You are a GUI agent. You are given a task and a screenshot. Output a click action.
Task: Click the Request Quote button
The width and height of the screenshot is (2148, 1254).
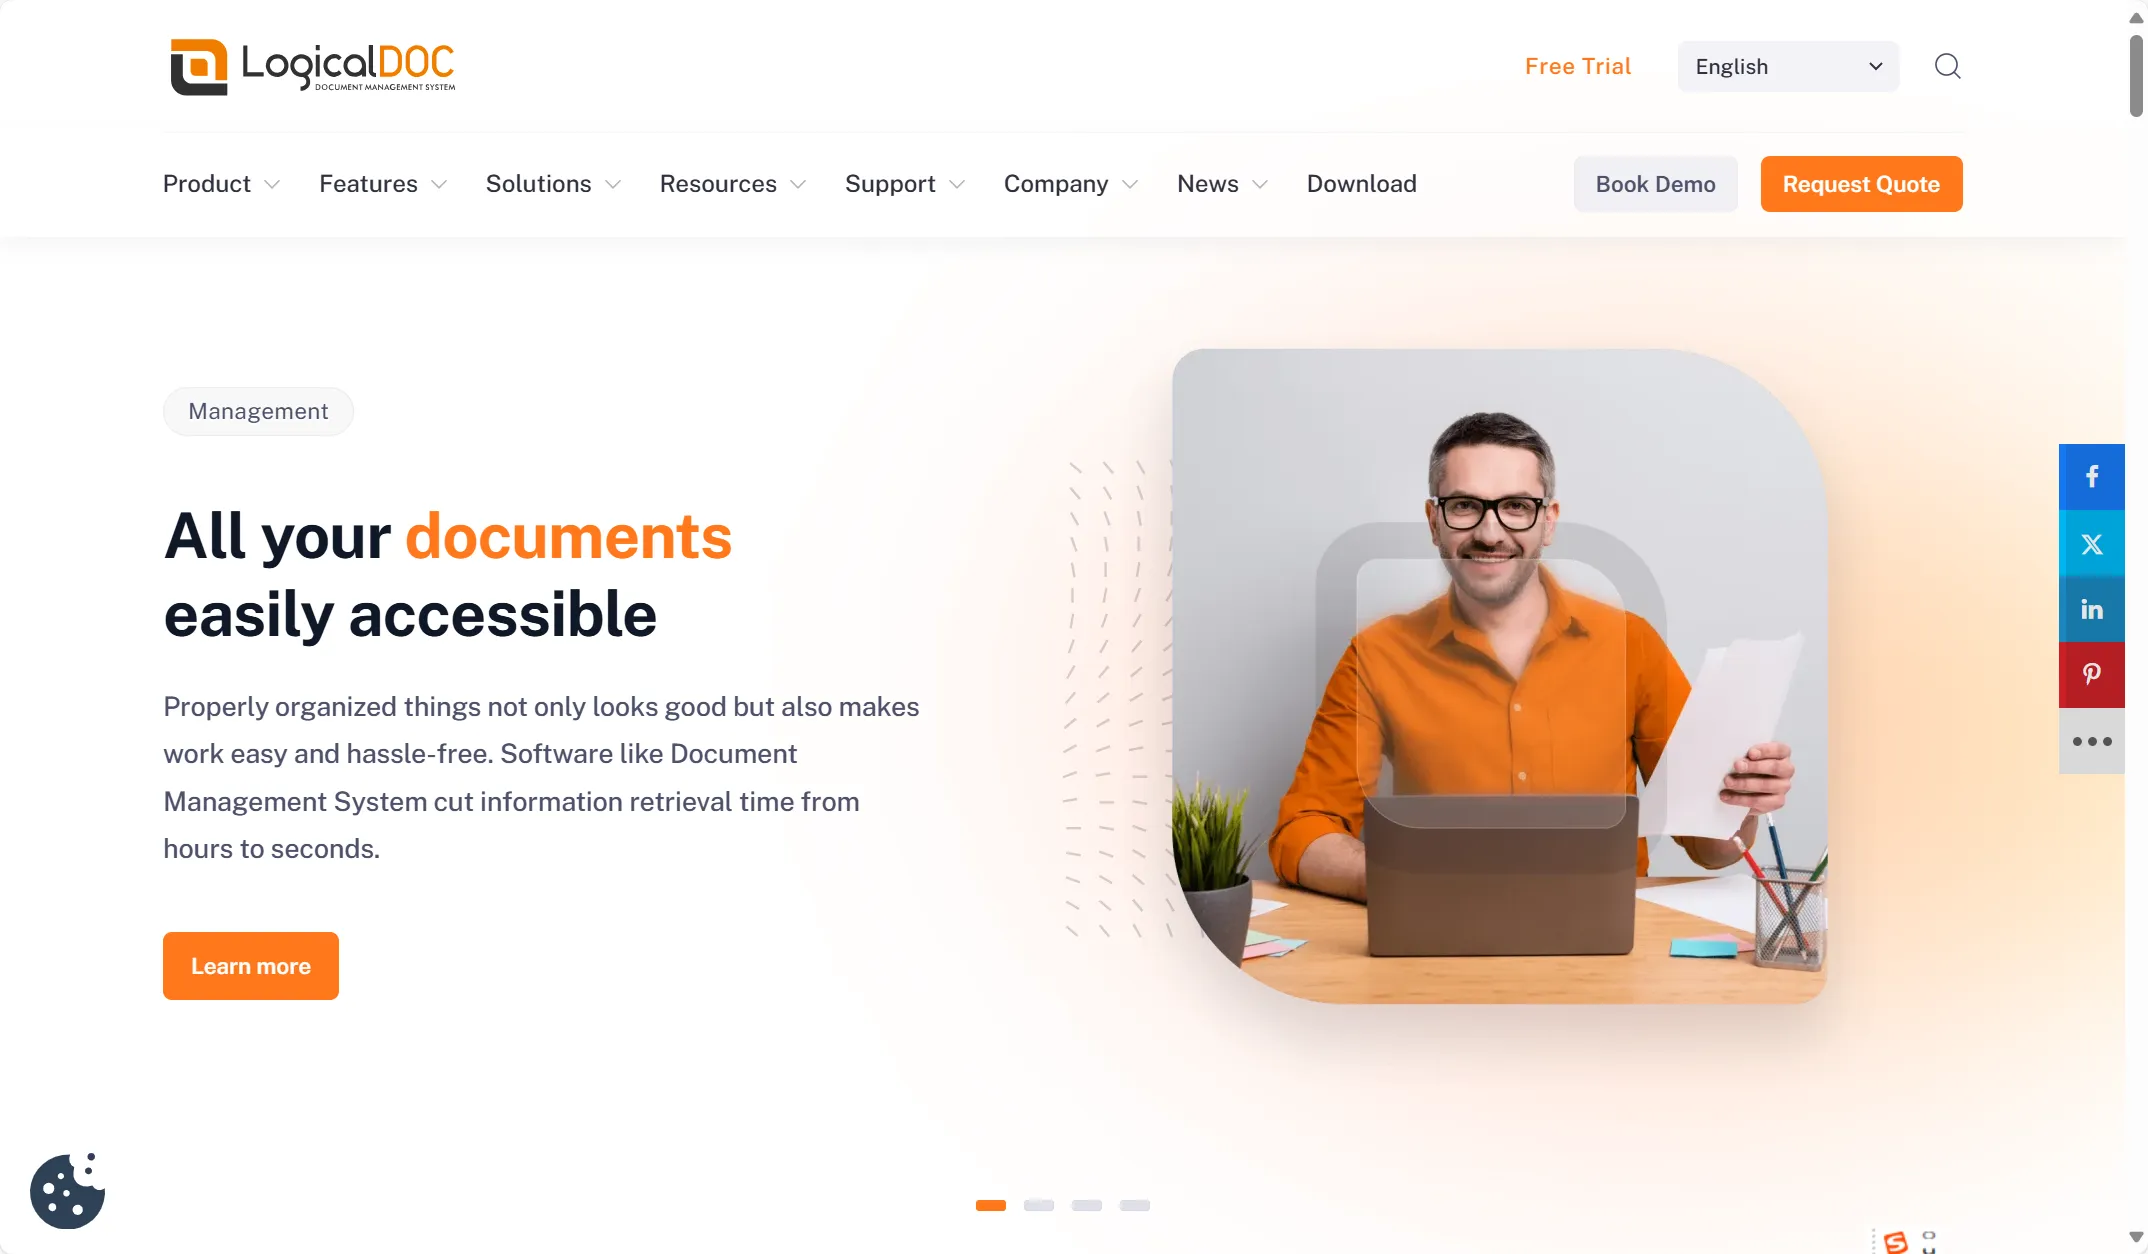click(1861, 184)
